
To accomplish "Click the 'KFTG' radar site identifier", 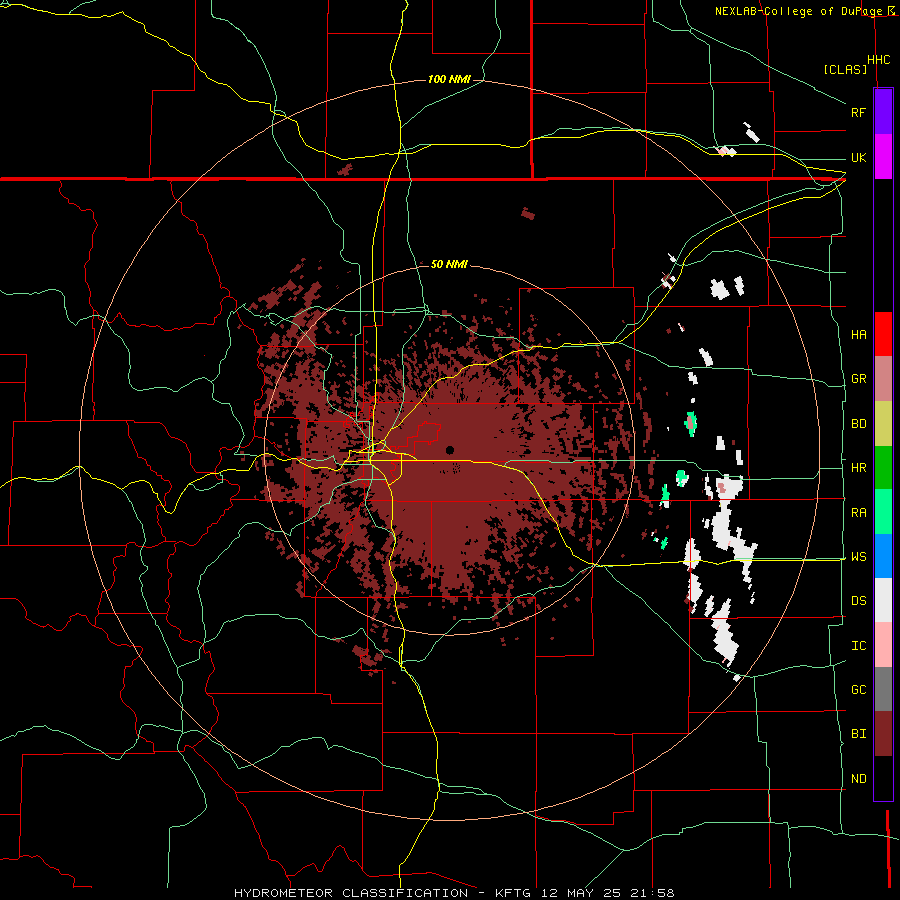I will point(513,893).
